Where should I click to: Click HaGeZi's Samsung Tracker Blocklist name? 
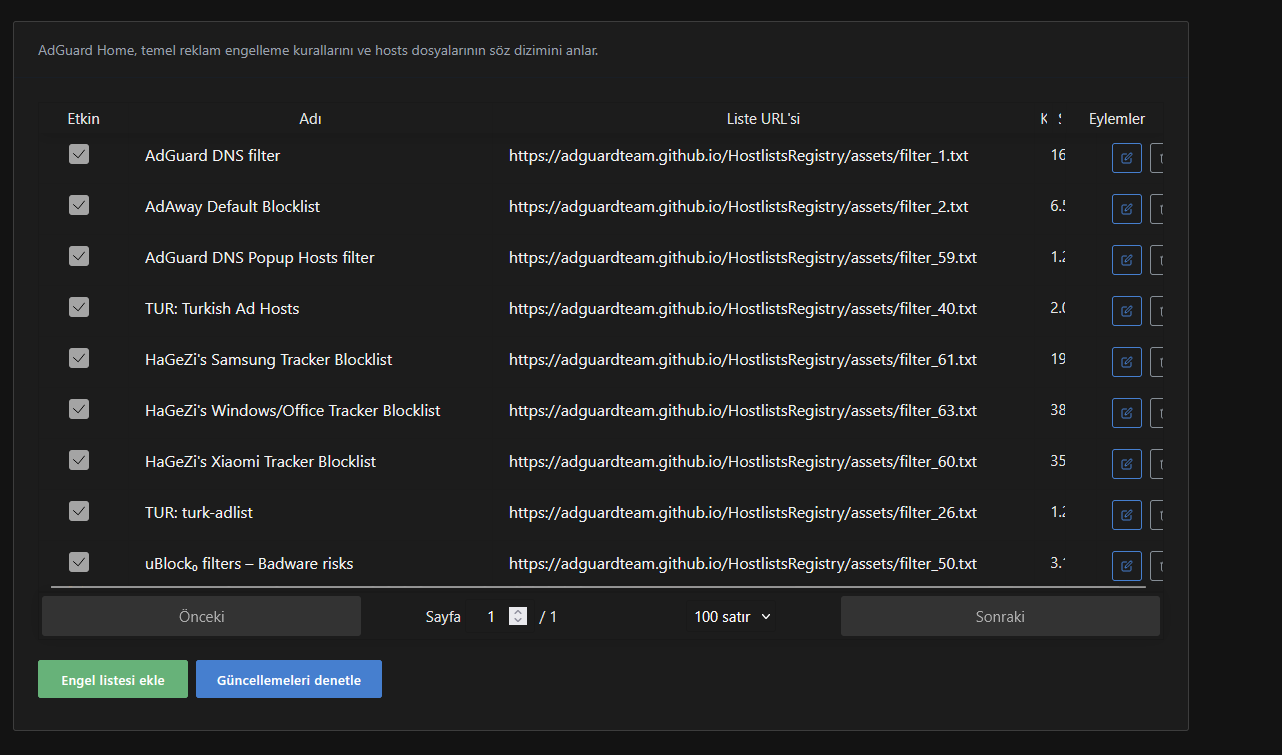(x=269, y=360)
